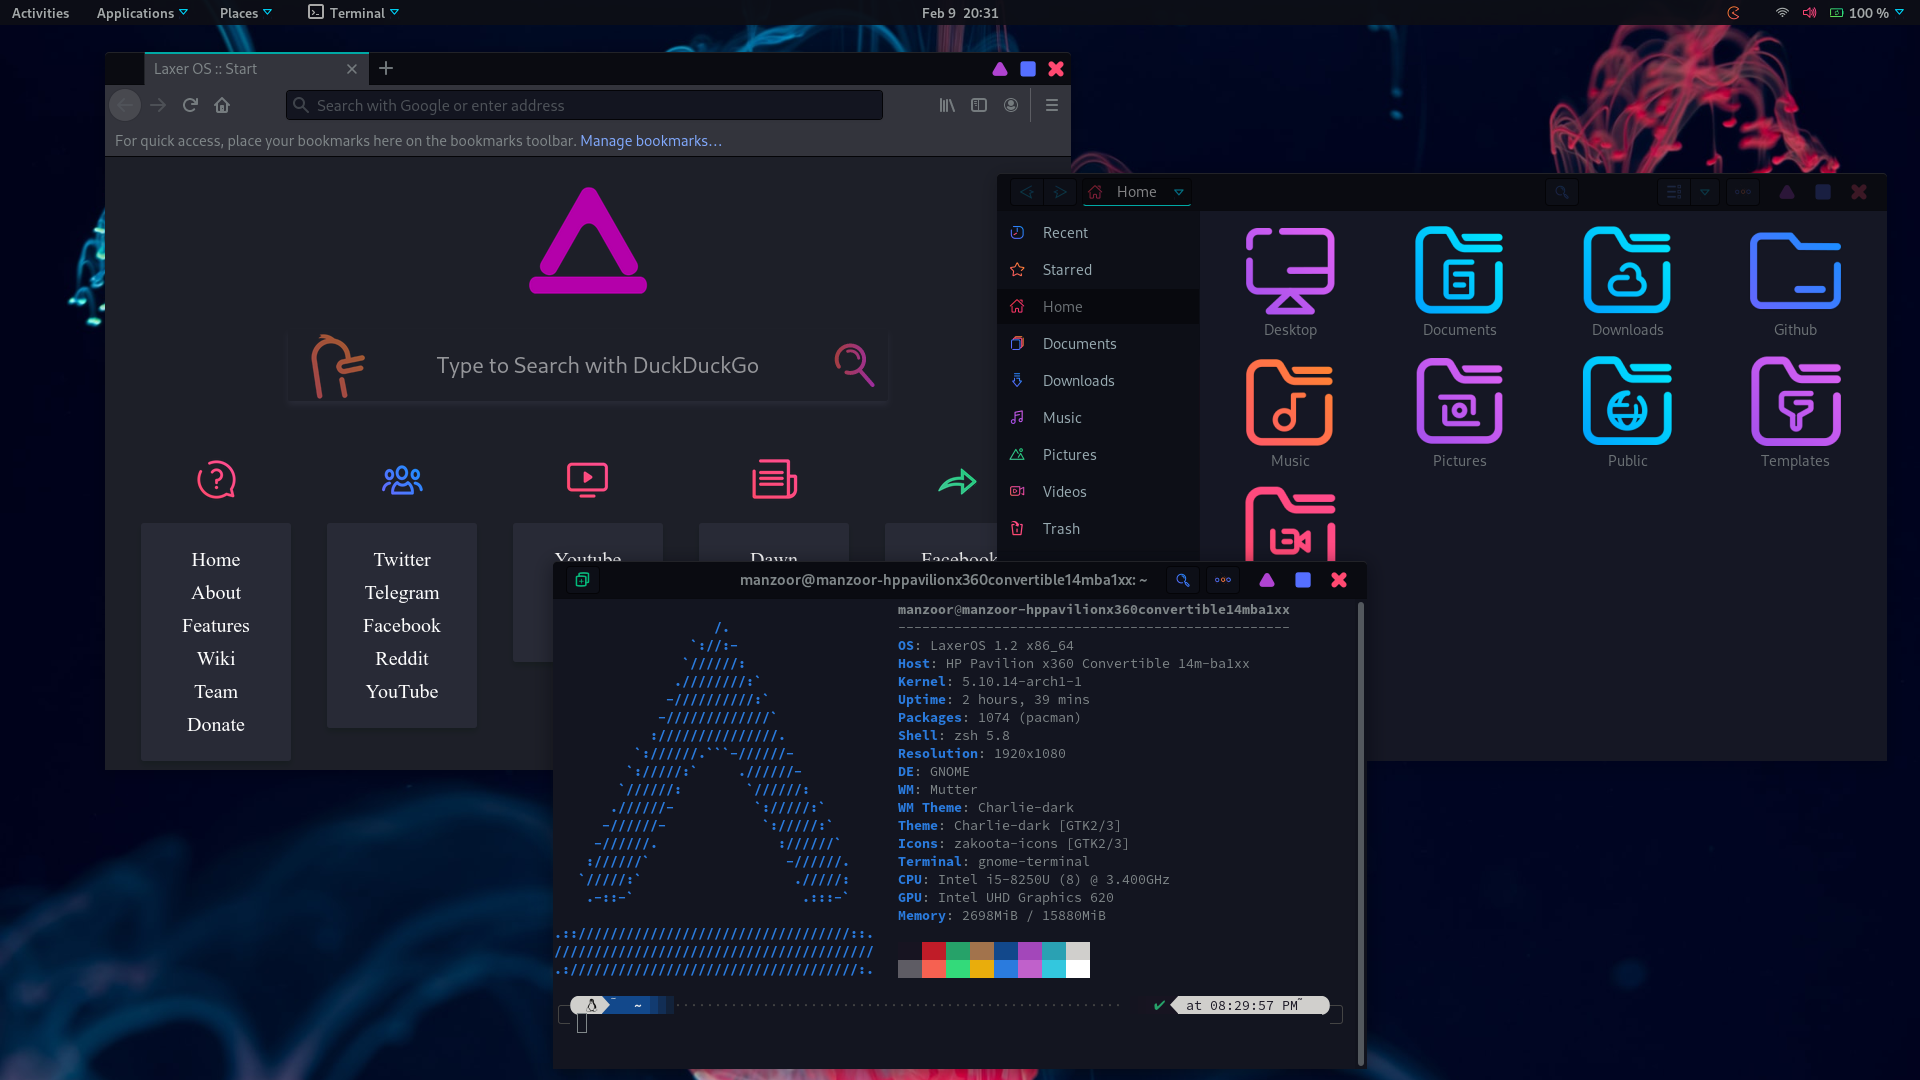Open the Downloads folder icon in Files grid
The image size is (1920, 1080).
click(x=1627, y=271)
